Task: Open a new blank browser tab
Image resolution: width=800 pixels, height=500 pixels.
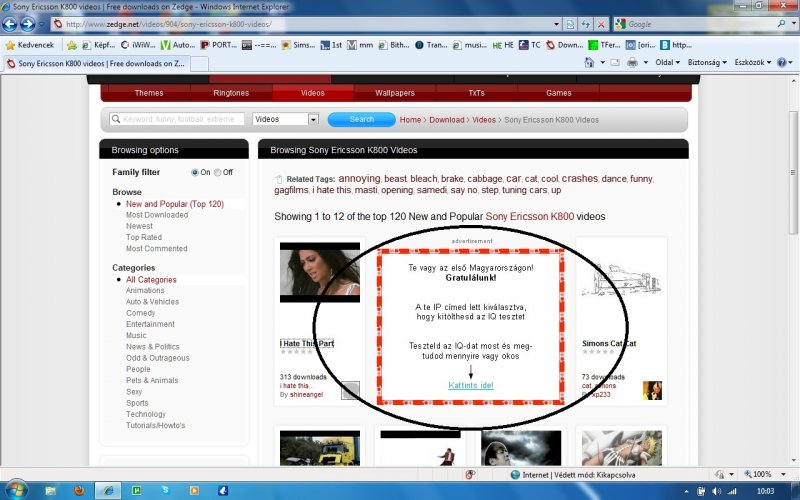Action: 199,64
